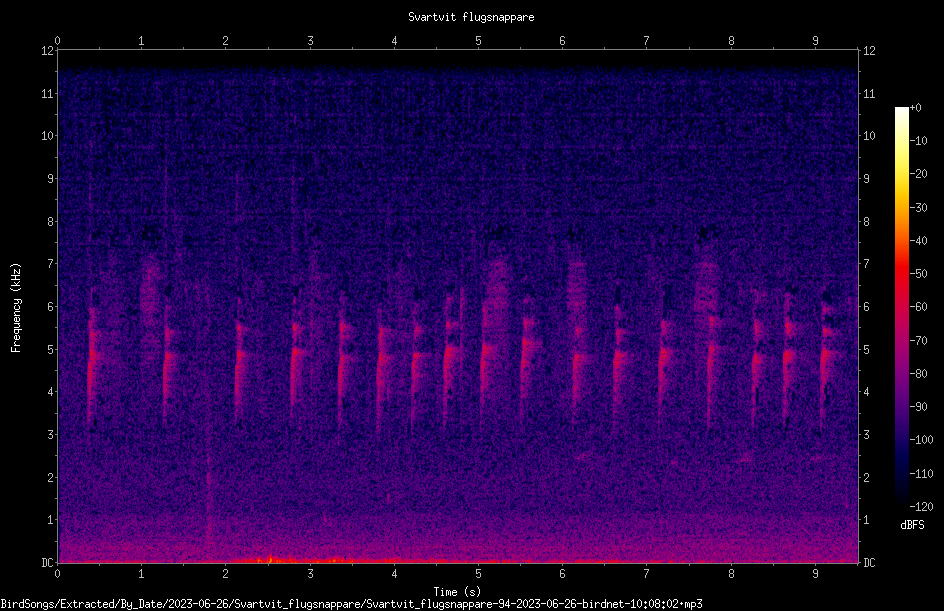Click the "3" tick on the bottom time axis
944x611 pixels.
(310, 574)
